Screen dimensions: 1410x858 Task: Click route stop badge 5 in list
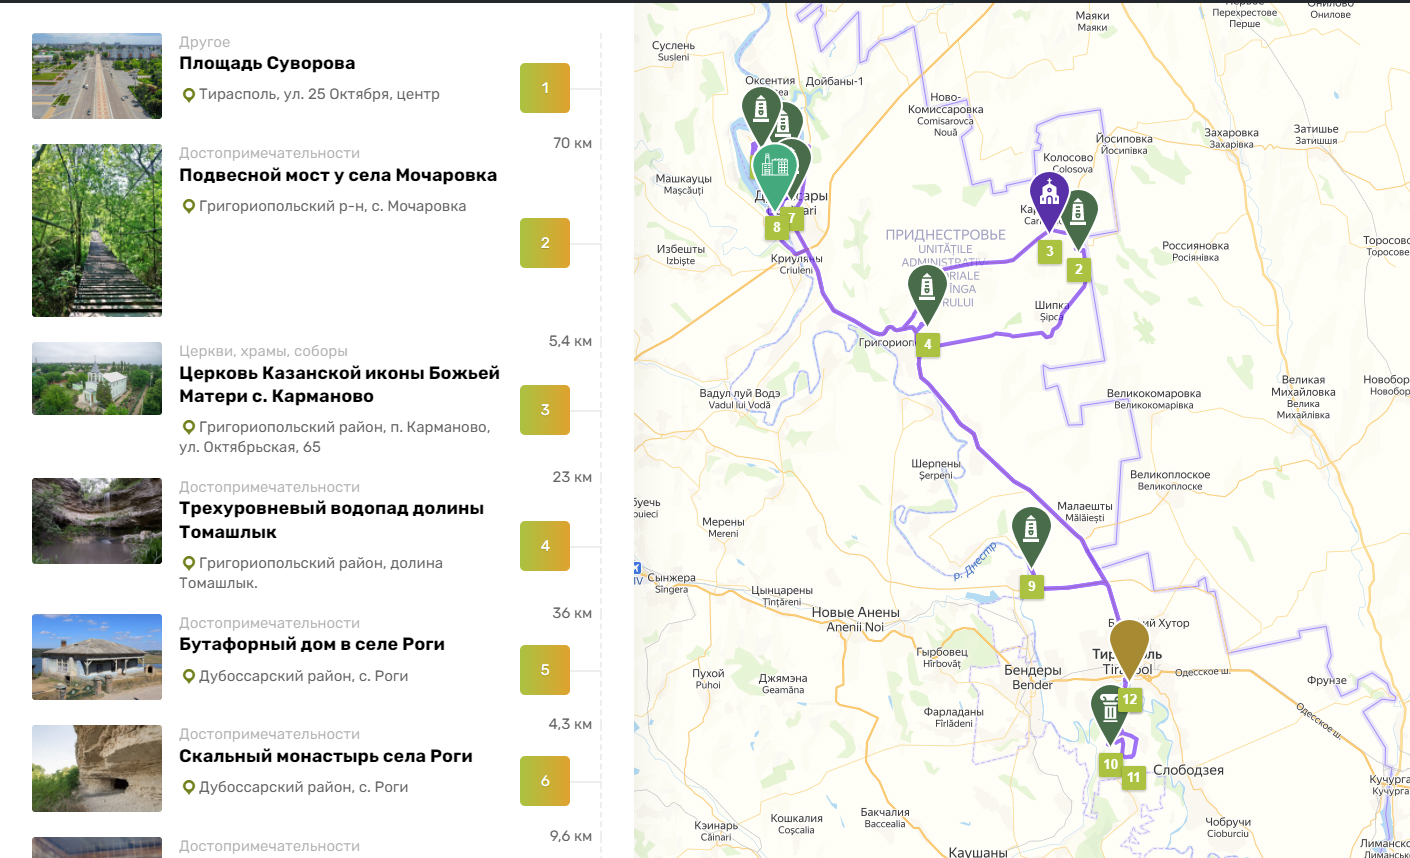tap(545, 670)
